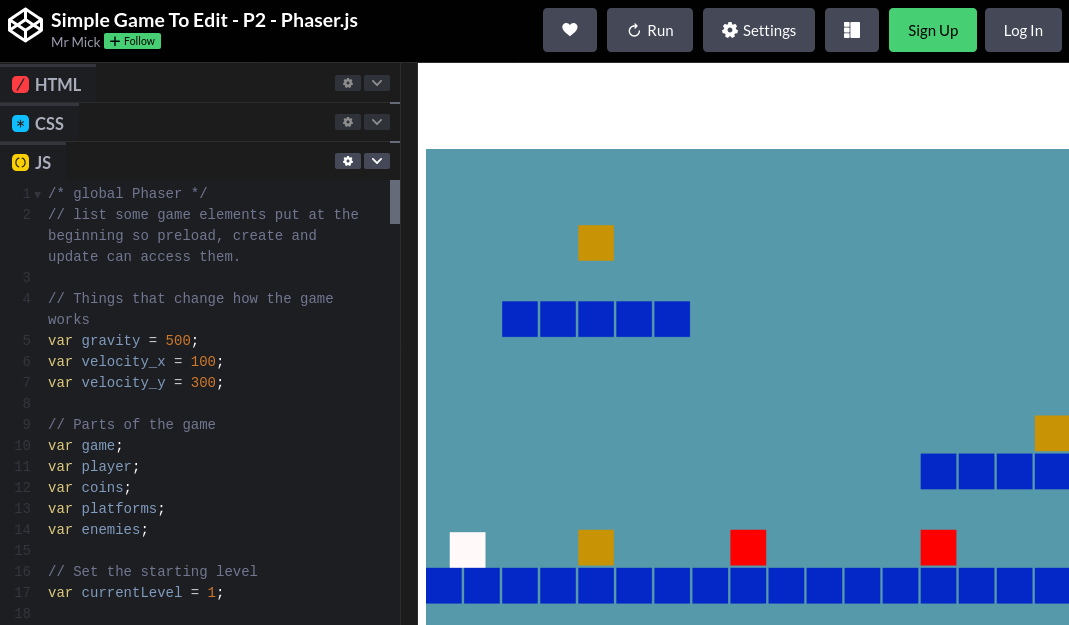This screenshot has width=1069, height=625.
Task: Open the CSS panel settings gear
Action: click(x=347, y=122)
